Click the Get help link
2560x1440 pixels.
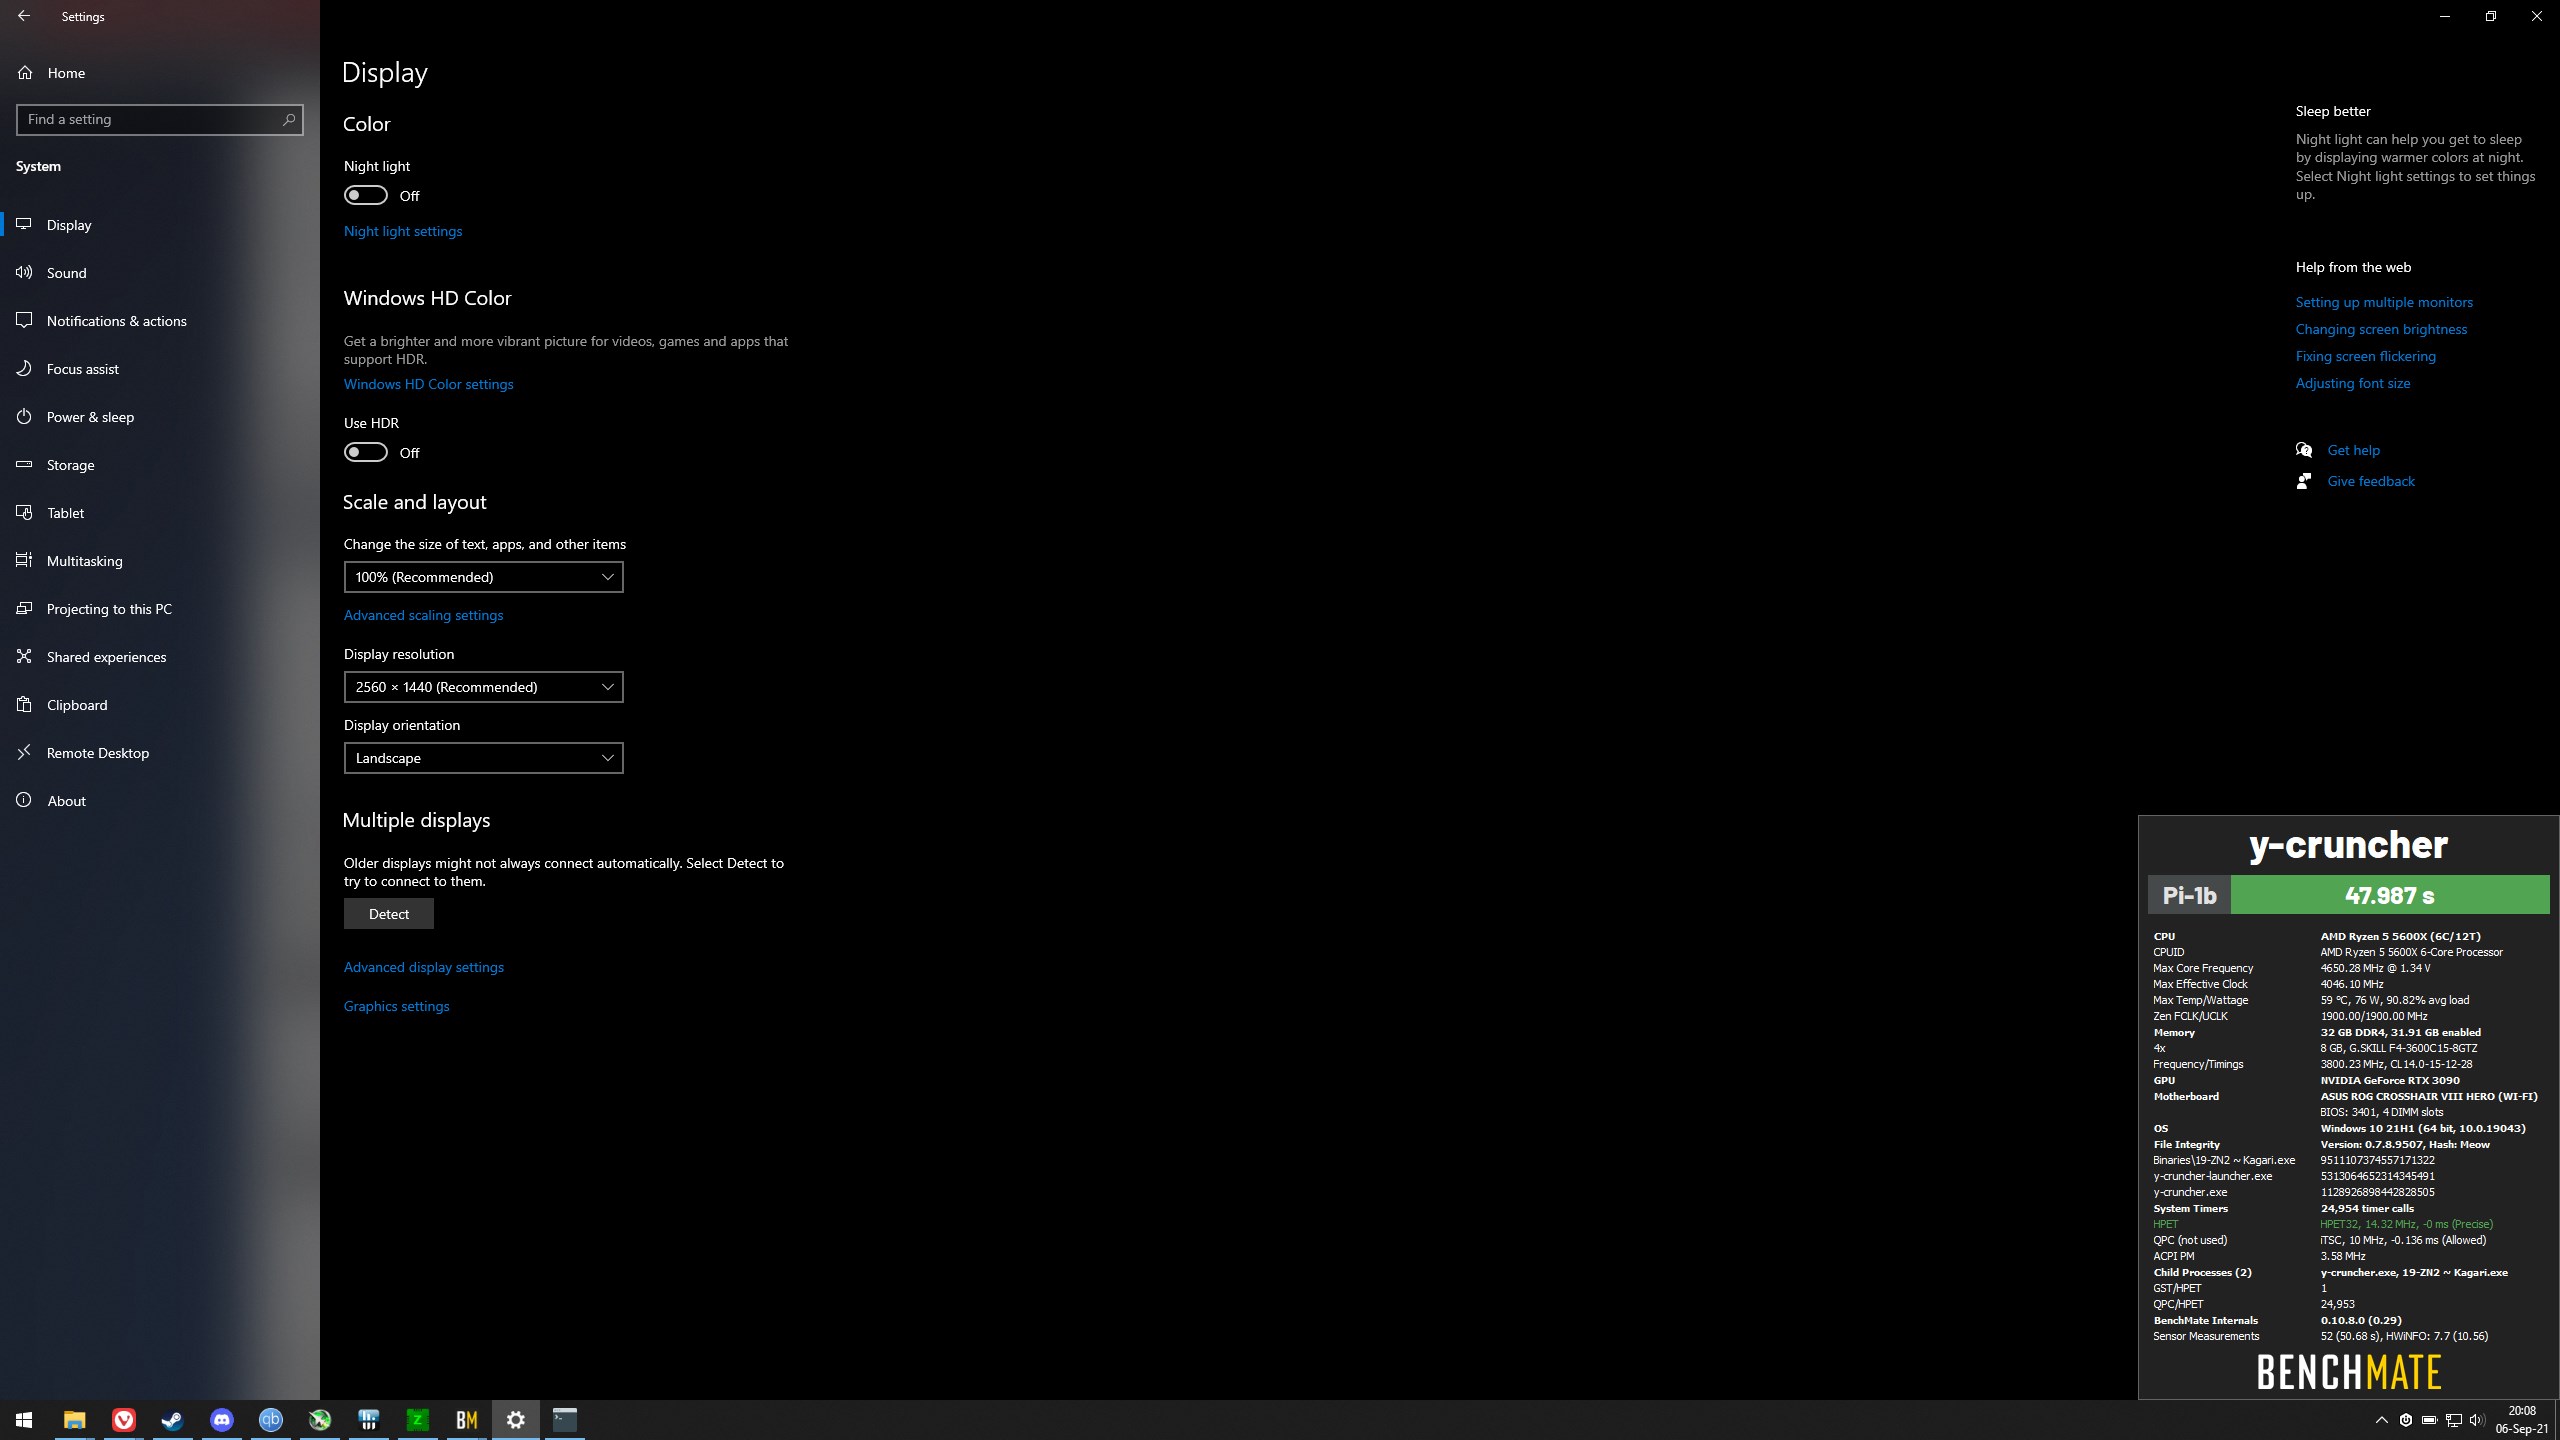[x=2353, y=450]
